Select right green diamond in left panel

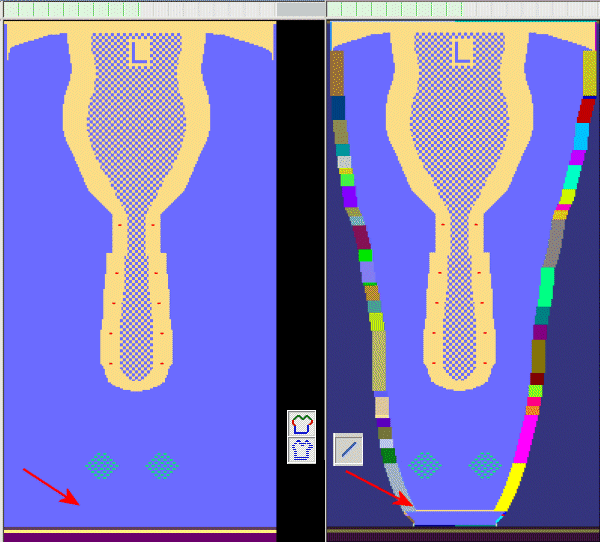coord(163,464)
